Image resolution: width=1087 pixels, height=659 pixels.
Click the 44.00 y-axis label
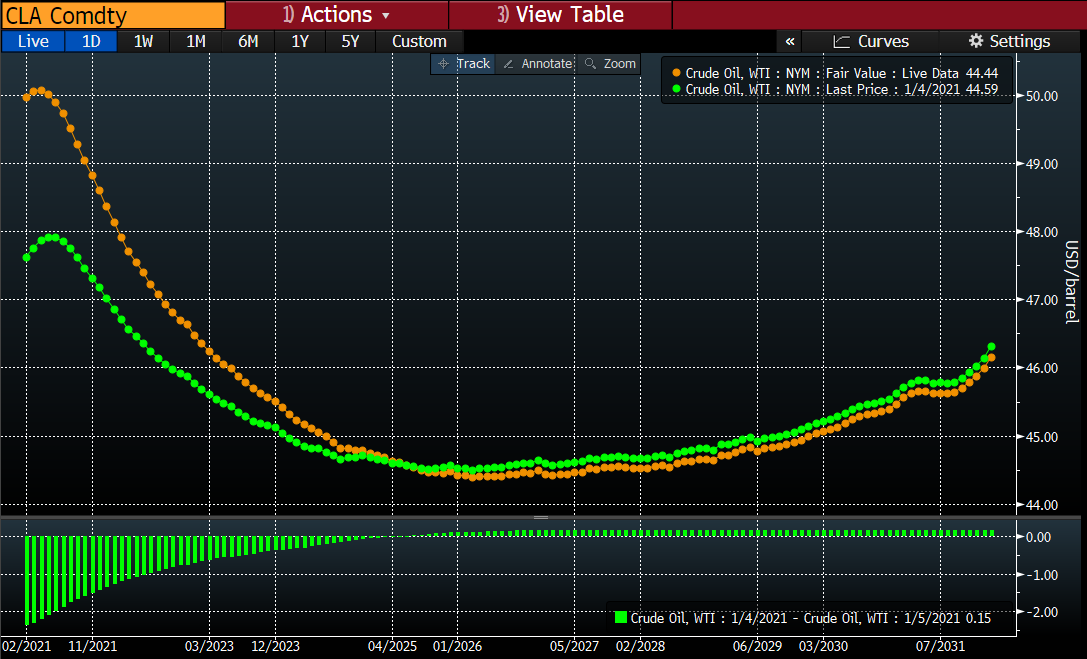[1042, 505]
